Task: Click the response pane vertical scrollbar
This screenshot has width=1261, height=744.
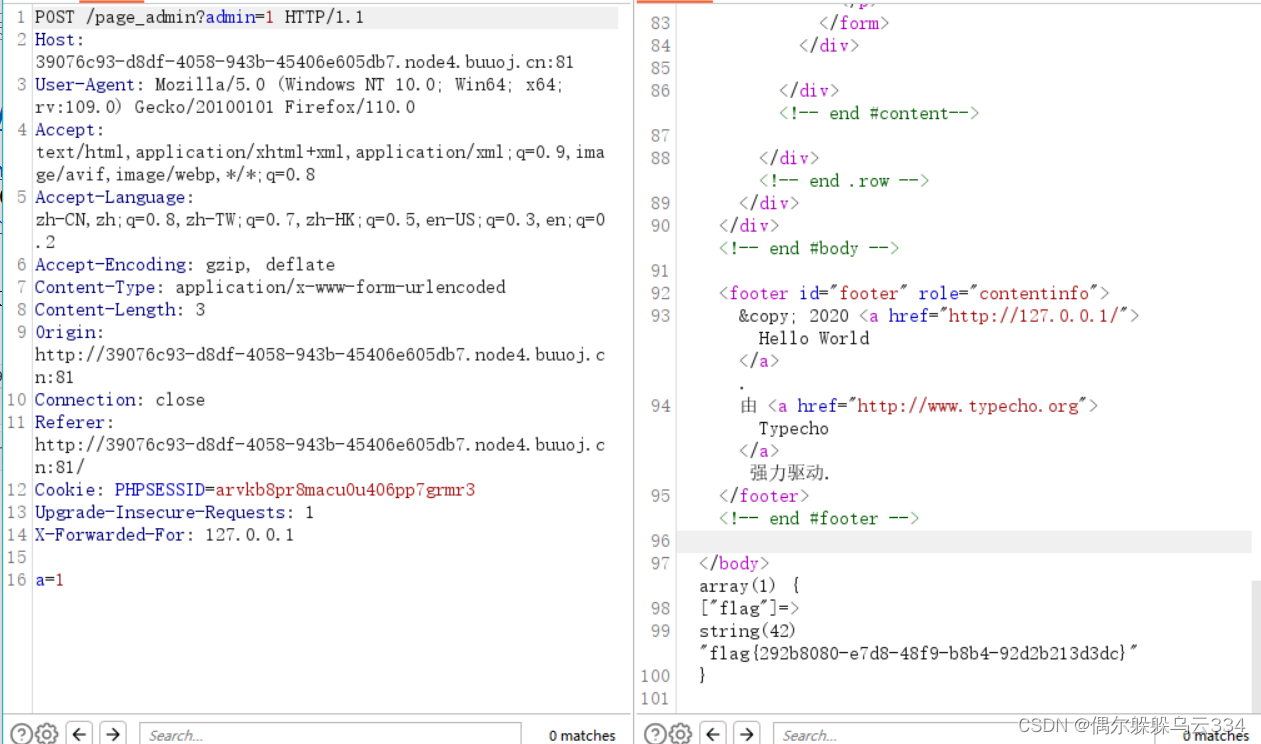Action: pos(1255,640)
